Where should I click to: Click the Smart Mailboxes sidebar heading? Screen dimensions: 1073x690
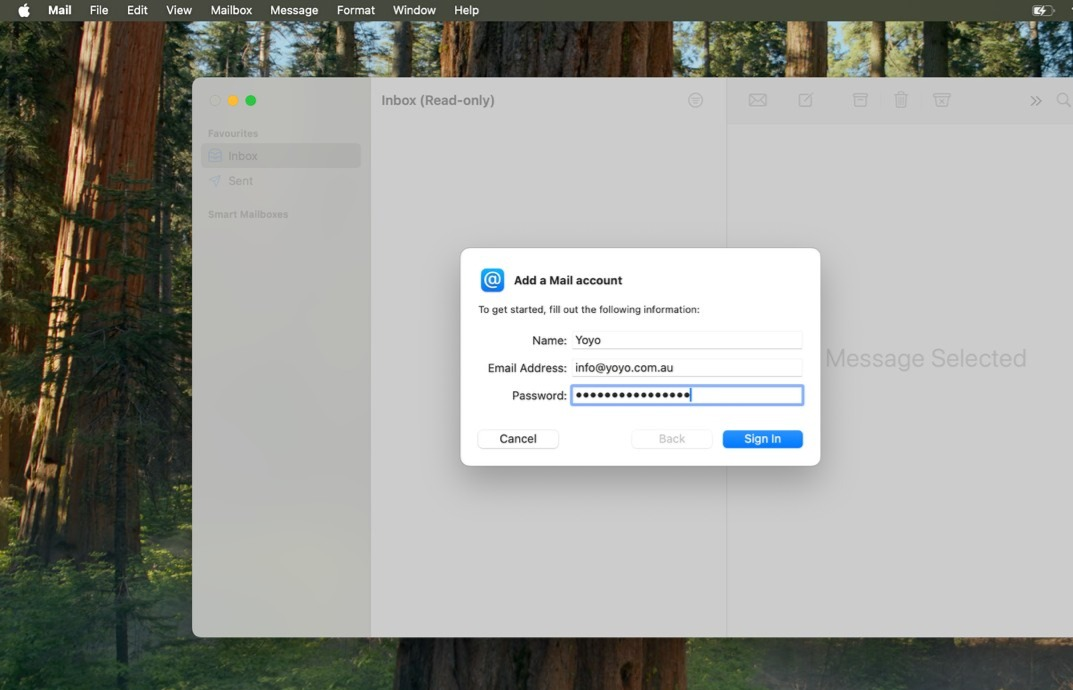click(x=248, y=214)
